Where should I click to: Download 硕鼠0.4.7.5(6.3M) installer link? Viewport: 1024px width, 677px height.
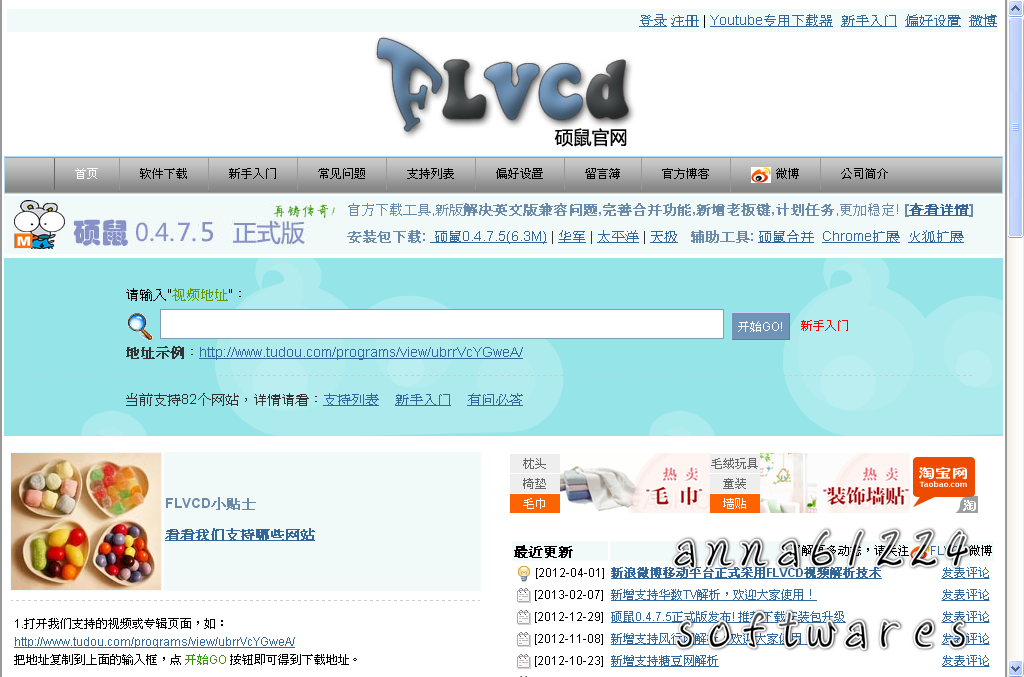pos(490,236)
